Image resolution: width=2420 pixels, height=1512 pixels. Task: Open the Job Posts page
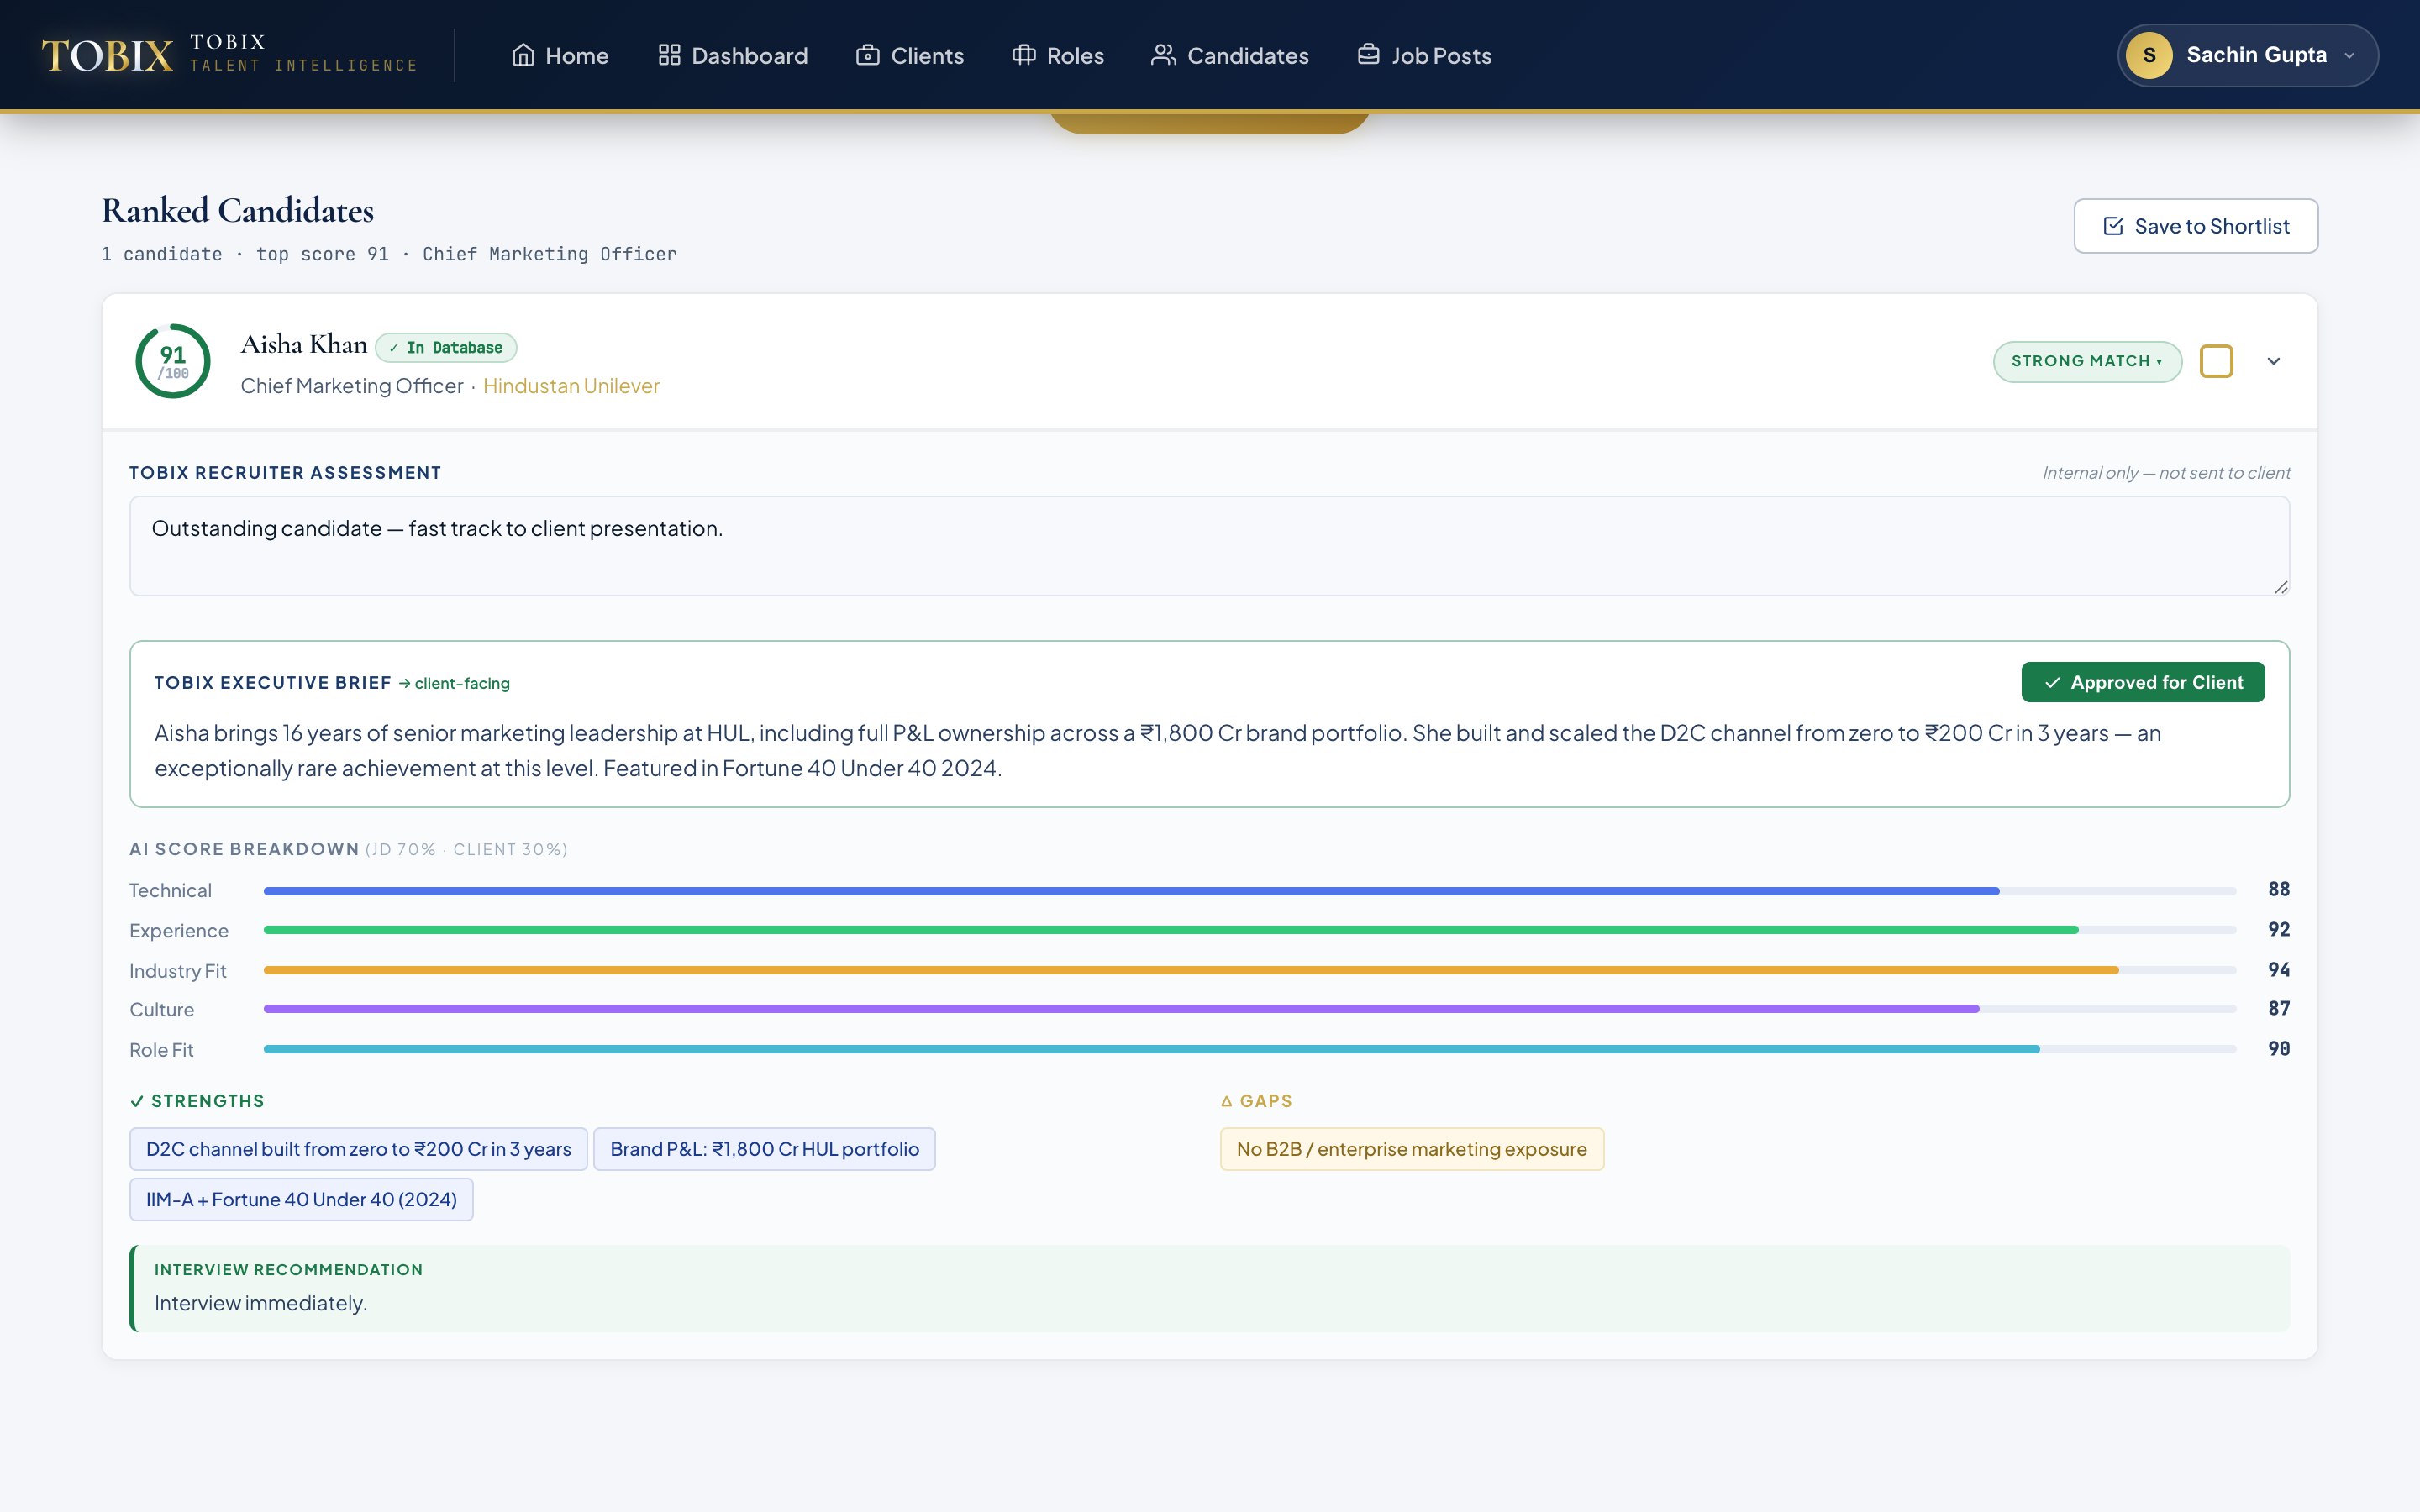pyautogui.click(x=1424, y=55)
